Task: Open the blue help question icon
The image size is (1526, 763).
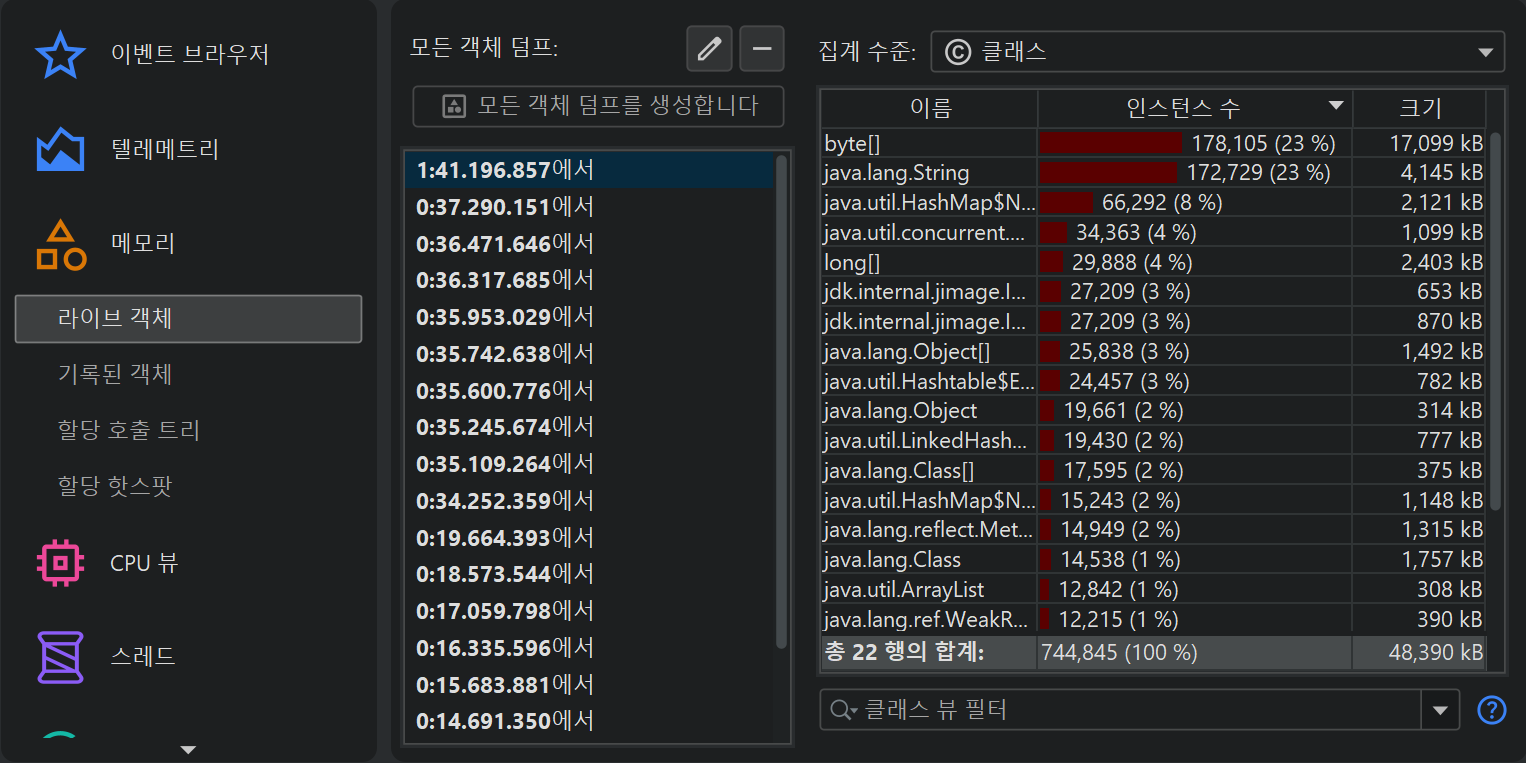Action: pyautogui.click(x=1491, y=710)
